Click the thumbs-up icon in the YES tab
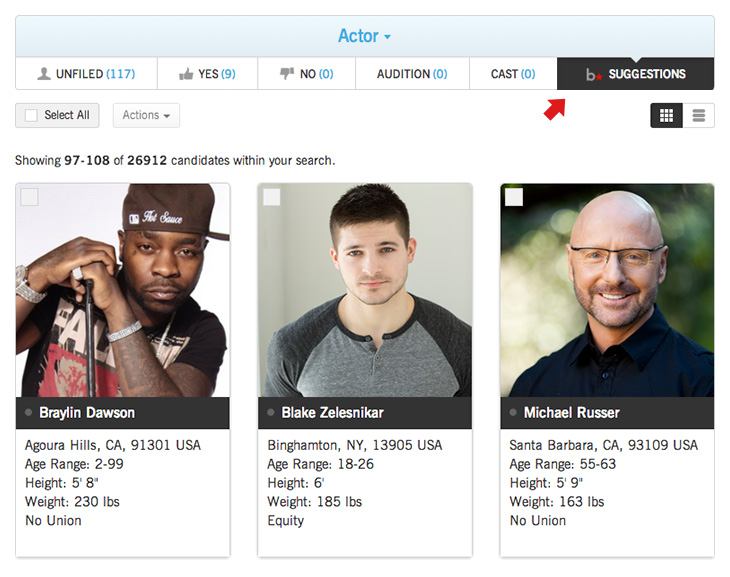Viewport: 730px width, 577px height. [x=186, y=74]
